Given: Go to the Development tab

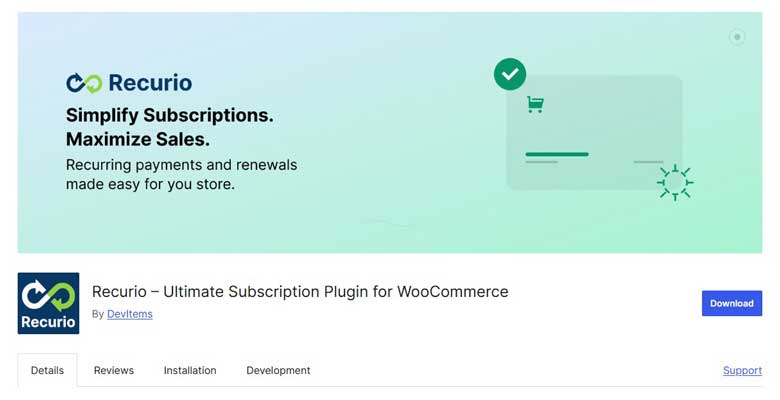Looking at the screenshot, I should tap(278, 370).
